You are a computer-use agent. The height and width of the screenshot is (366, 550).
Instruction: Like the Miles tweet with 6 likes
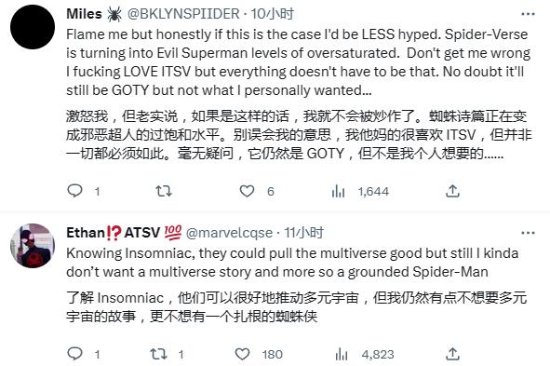pyautogui.click(x=247, y=191)
